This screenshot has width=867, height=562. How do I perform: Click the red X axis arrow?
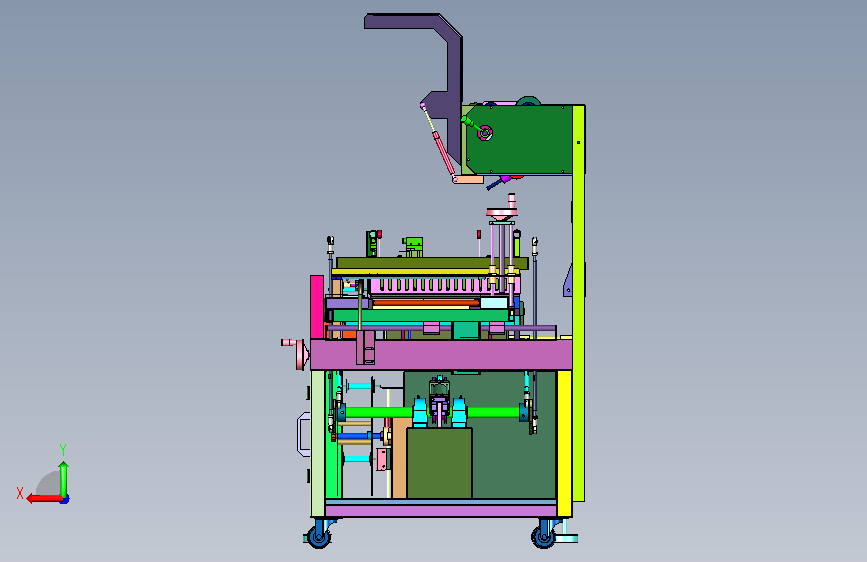point(43,498)
